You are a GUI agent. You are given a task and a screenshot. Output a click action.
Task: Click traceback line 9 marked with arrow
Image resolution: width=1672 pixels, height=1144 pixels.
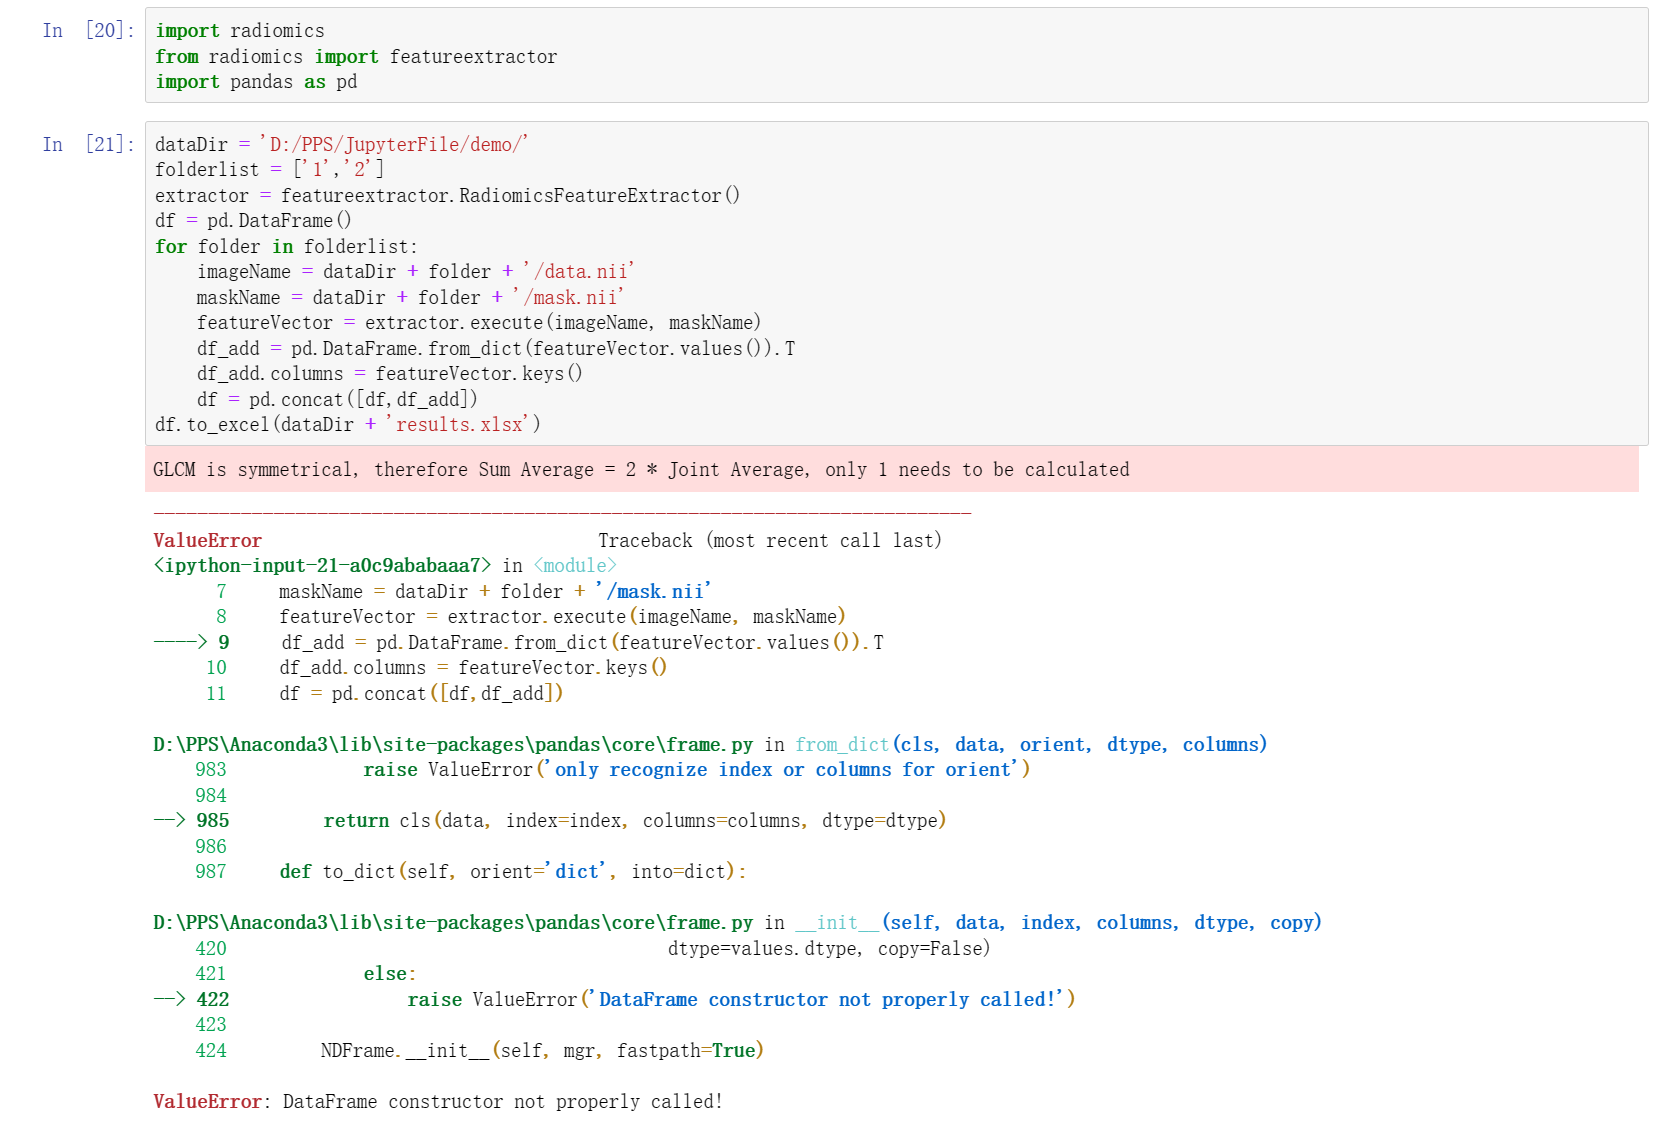pos(581,643)
